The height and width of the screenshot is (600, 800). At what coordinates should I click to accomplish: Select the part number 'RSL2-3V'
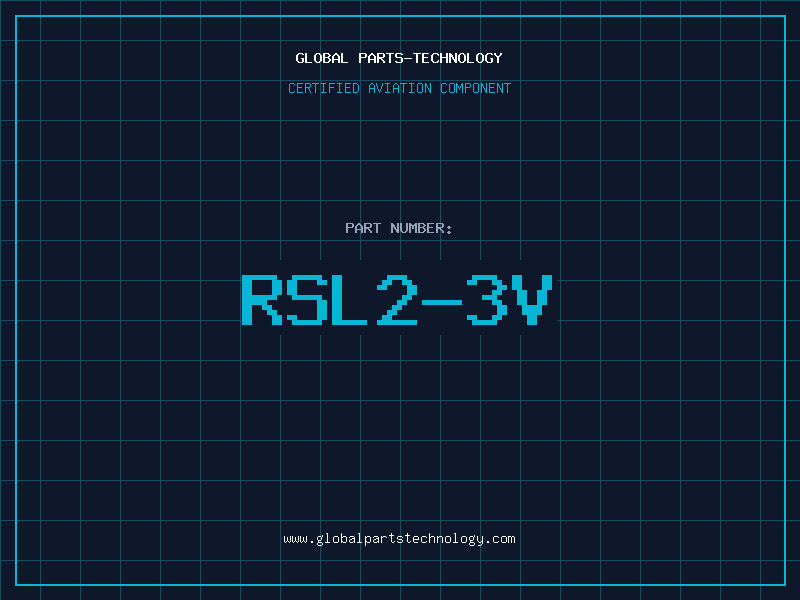(x=397, y=299)
